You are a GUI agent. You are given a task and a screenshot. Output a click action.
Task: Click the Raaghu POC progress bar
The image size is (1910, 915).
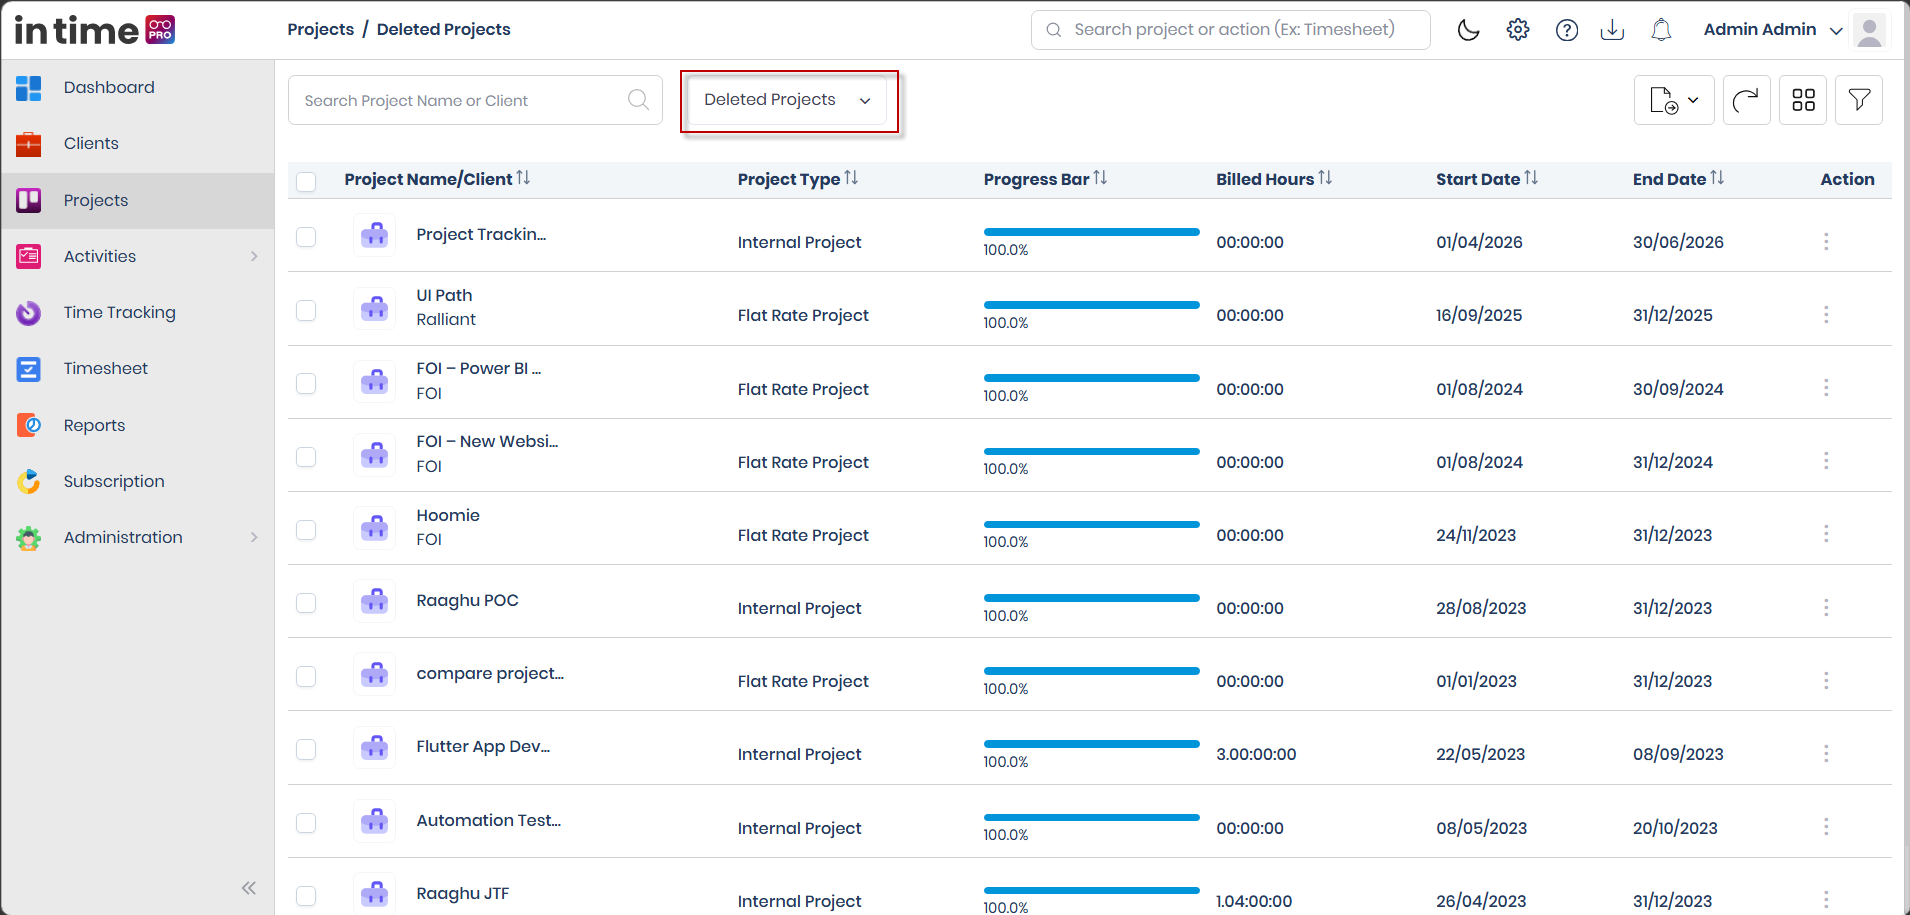pos(1091,598)
